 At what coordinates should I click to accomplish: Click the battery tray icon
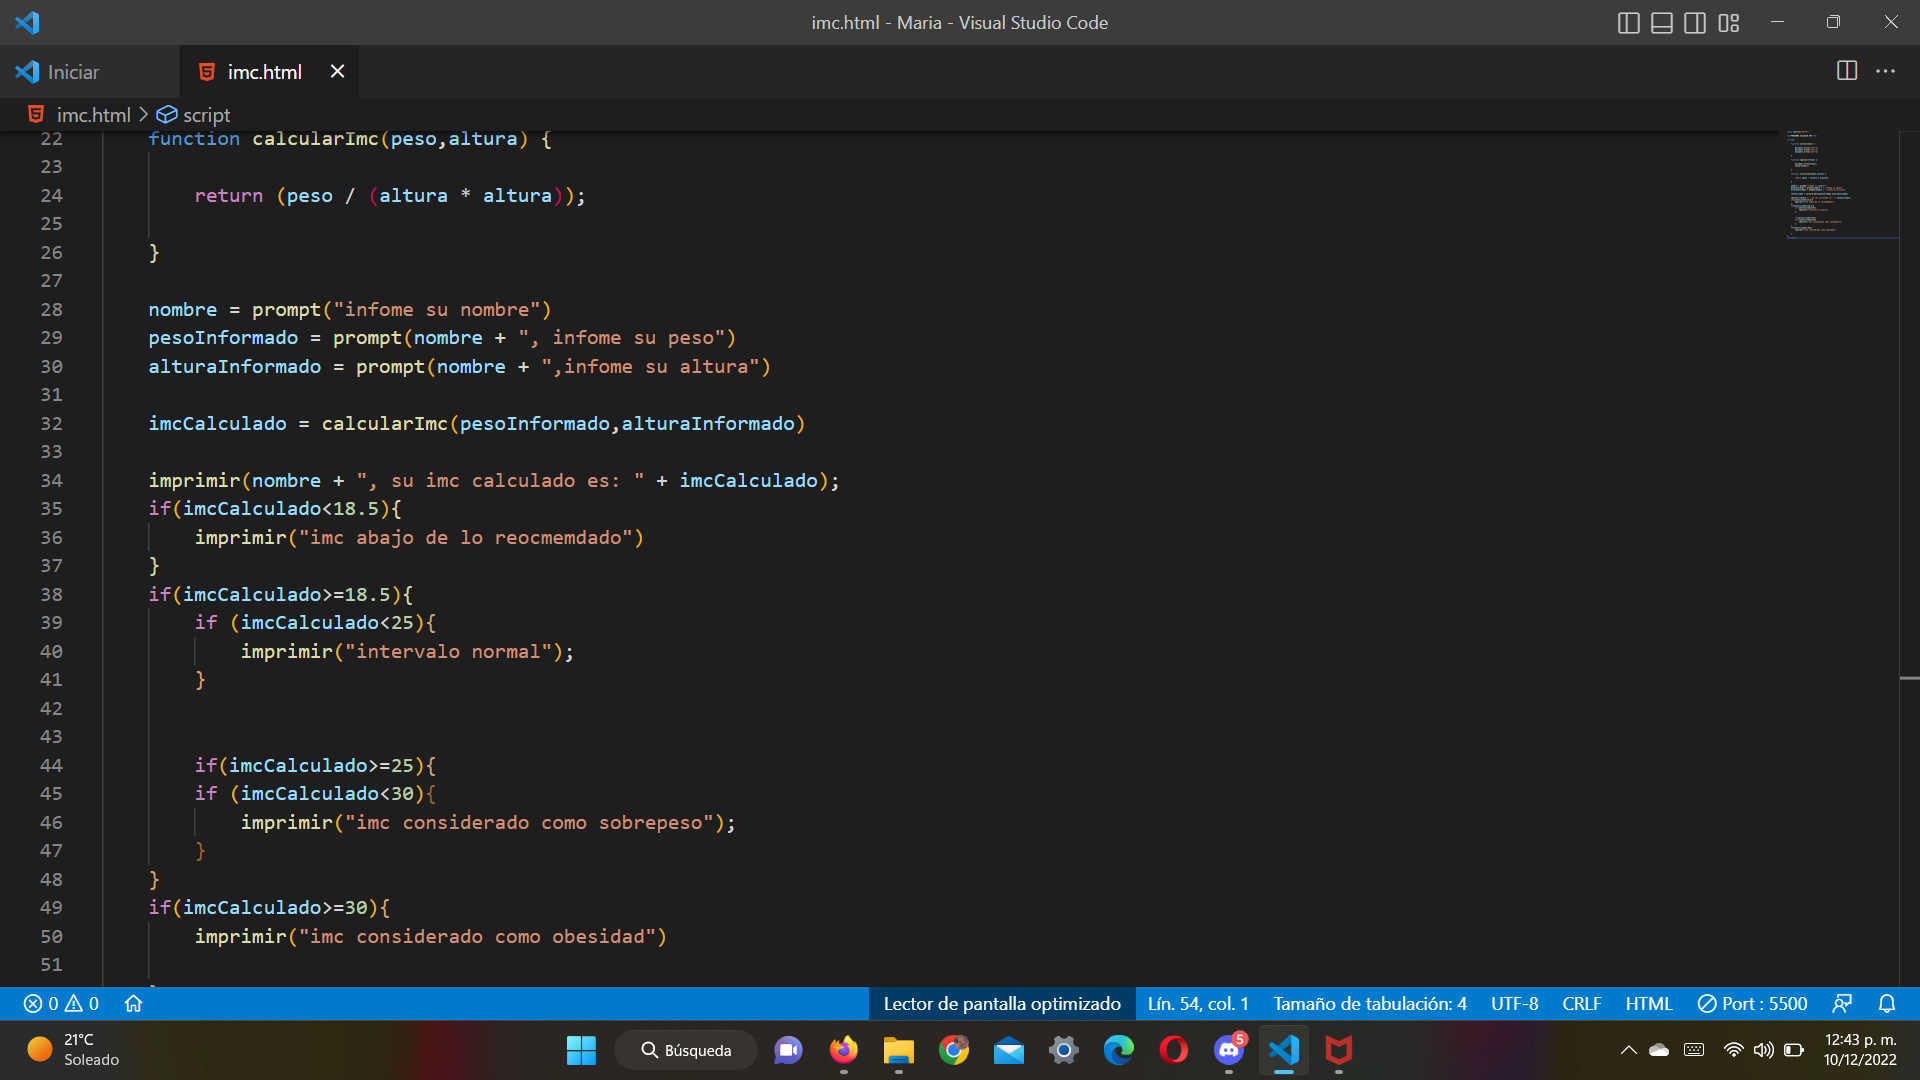pos(1794,1050)
